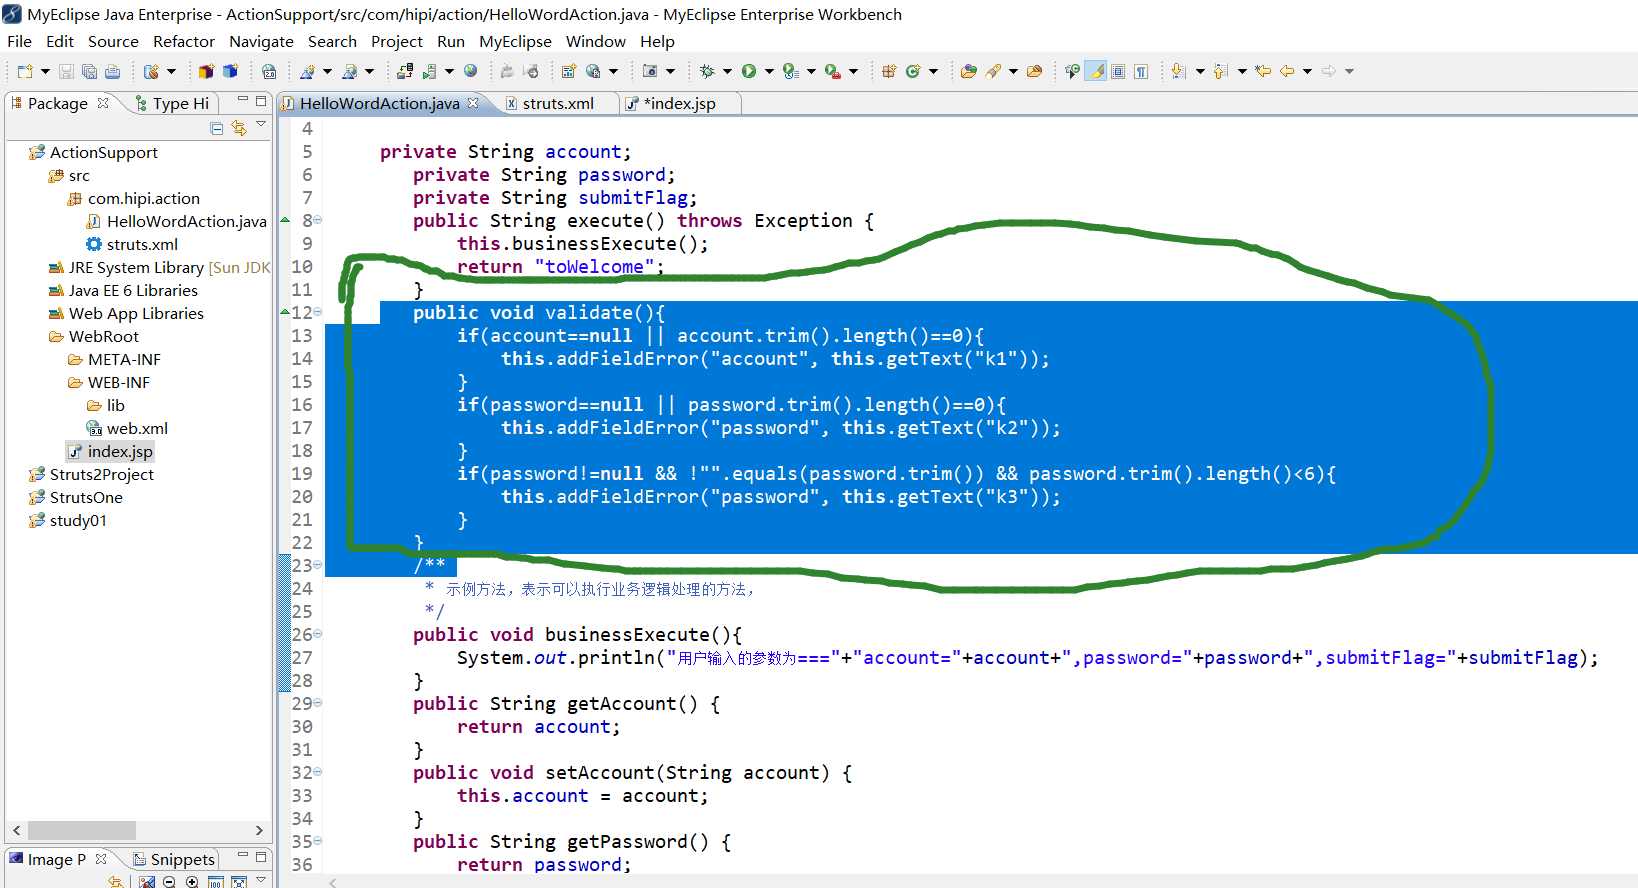The image size is (1638, 888).
Task: Click Zoom Out in Image Preview panel
Action: [x=169, y=882]
